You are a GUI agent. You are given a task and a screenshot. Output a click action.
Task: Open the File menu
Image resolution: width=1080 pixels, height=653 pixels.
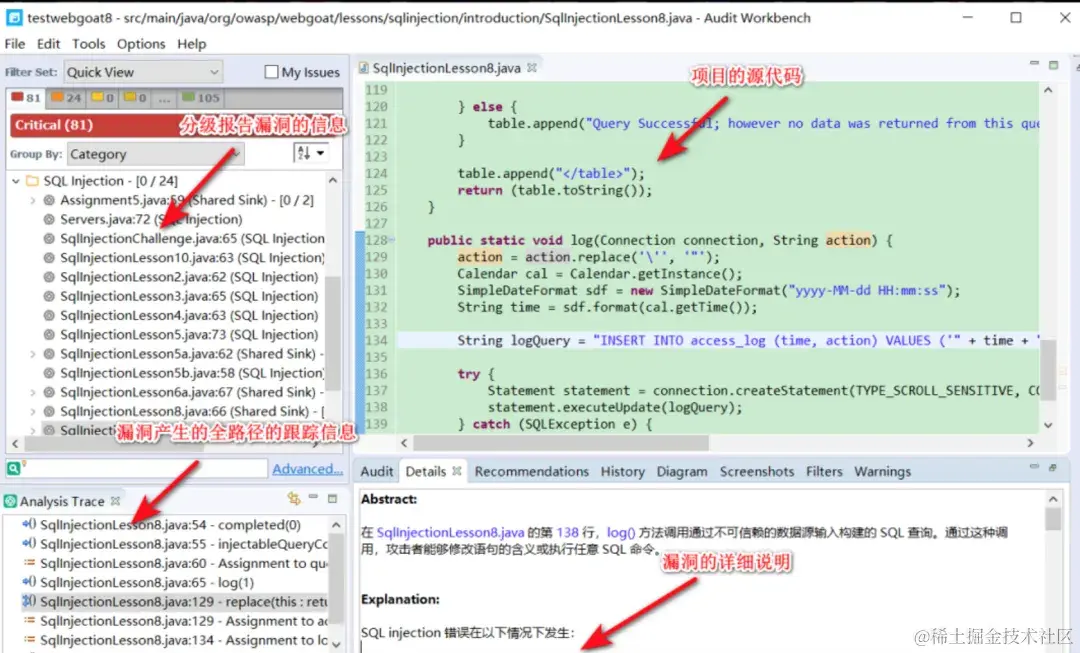(14, 44)
